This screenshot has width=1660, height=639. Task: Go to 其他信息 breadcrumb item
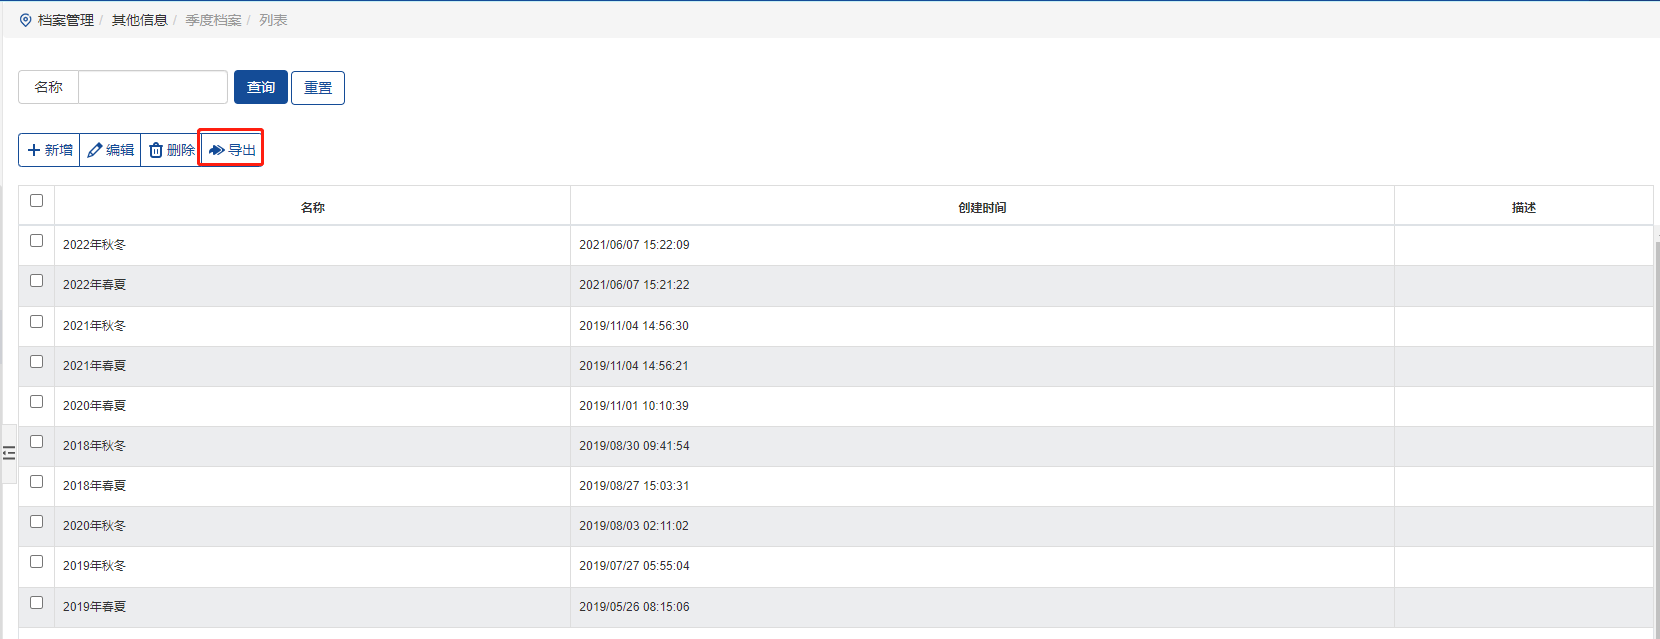click(x=139, y=20)
